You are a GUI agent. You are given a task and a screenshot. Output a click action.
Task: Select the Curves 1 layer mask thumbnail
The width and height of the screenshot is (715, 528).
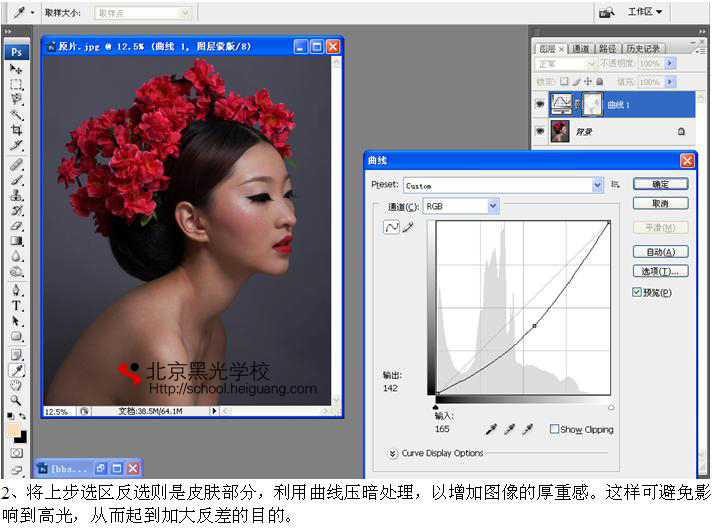pyautogui.click(x=592, y=104)
